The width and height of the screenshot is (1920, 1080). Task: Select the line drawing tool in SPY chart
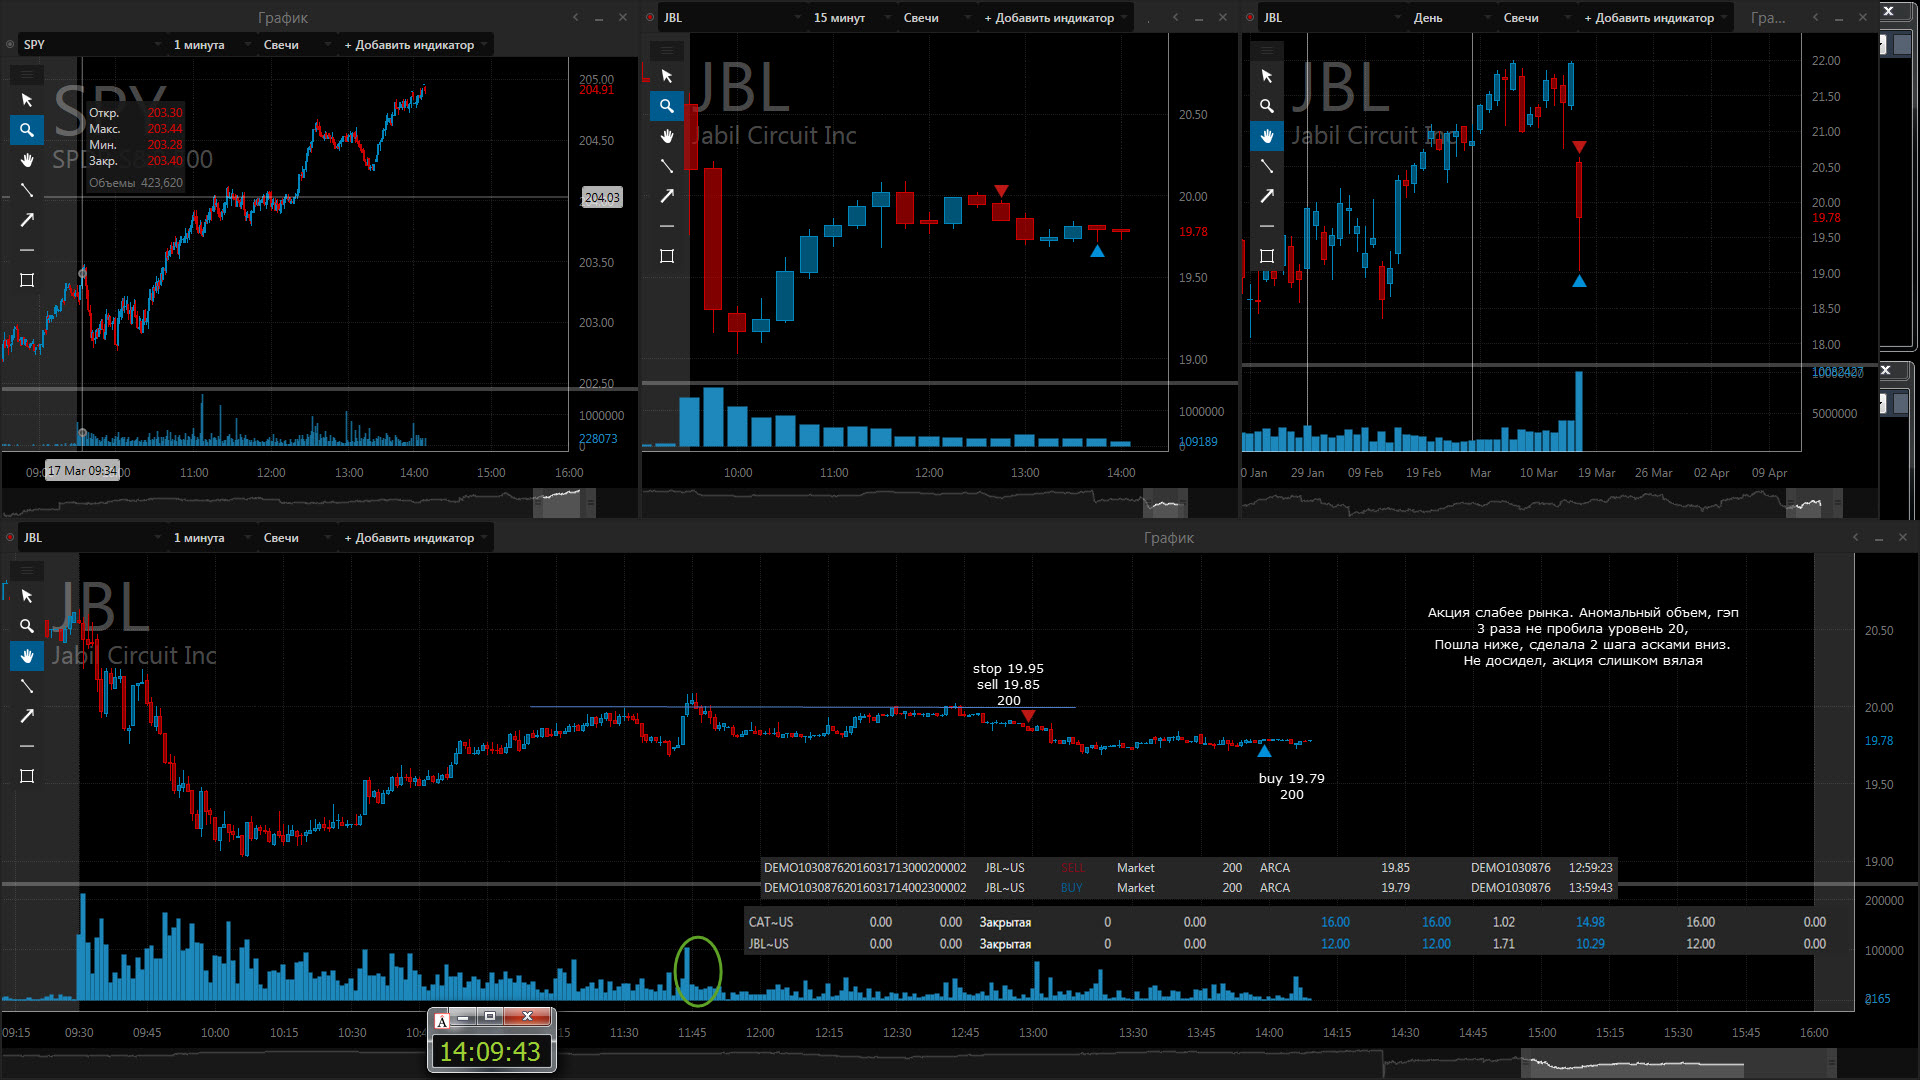click(27, 190)
